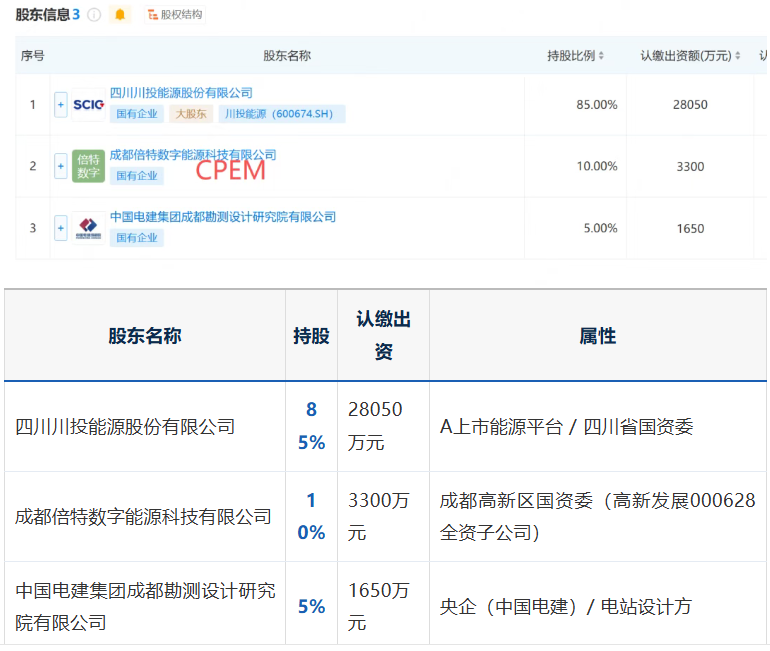The width and height of the screenshot is (770, 651).
Task: Open 川投能源 (600674.SH) stock tag
Action: [x=281, y=114]
